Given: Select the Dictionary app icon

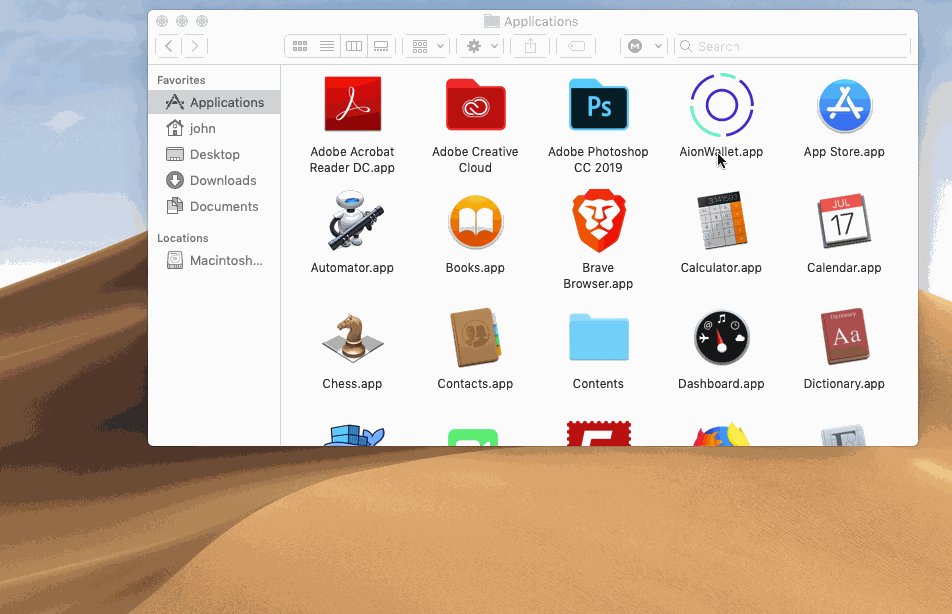Looking at the screenshot, I should 845,336.
